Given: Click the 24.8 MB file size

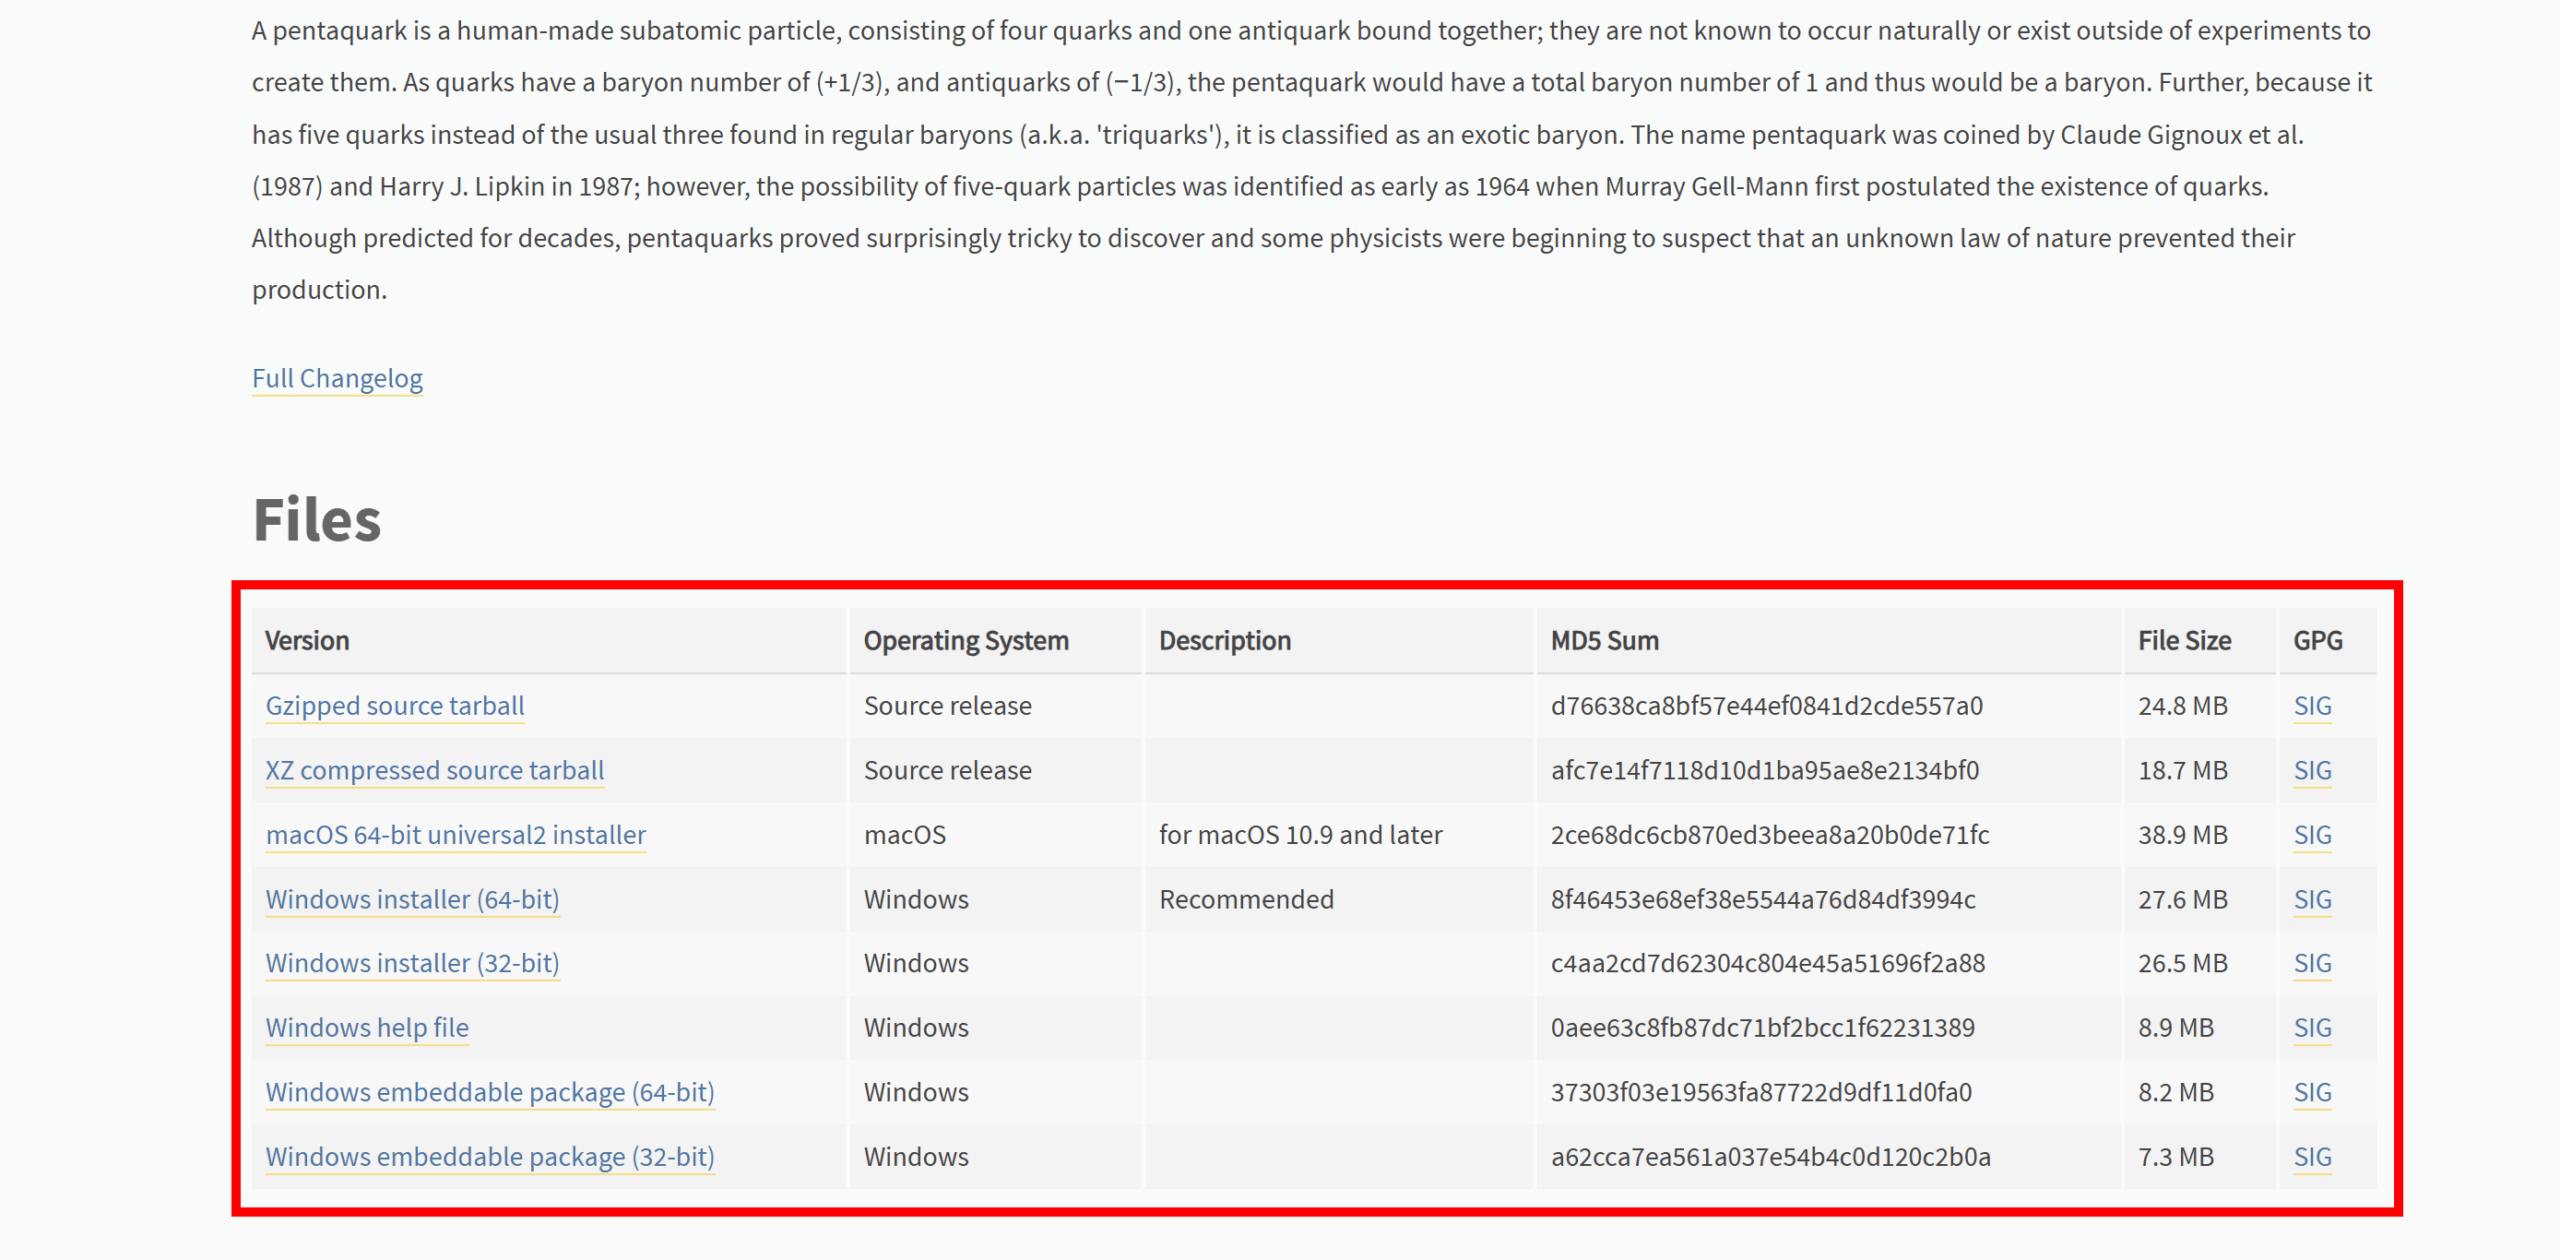Looking at the screenshot, I should click(2183, 706).
